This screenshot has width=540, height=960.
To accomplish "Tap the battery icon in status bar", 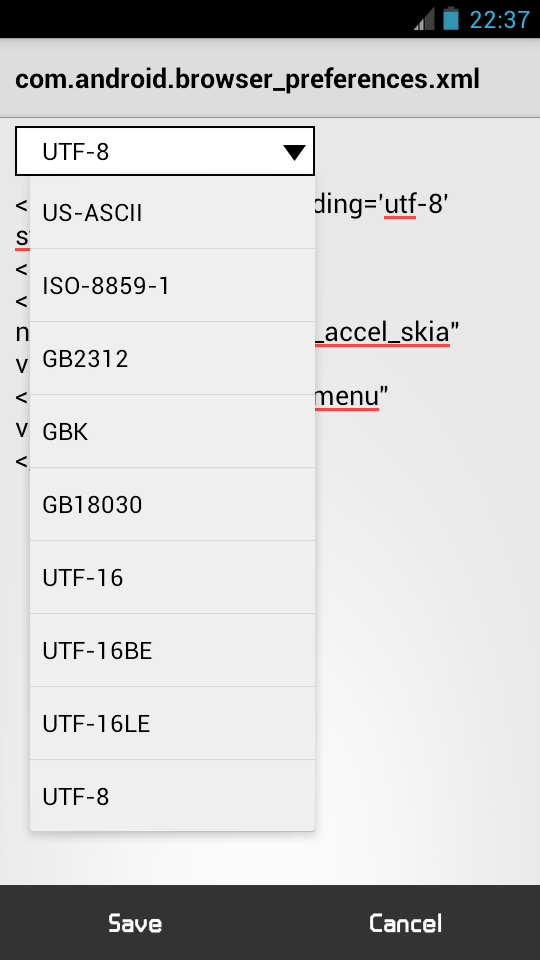I will [451, 18].
